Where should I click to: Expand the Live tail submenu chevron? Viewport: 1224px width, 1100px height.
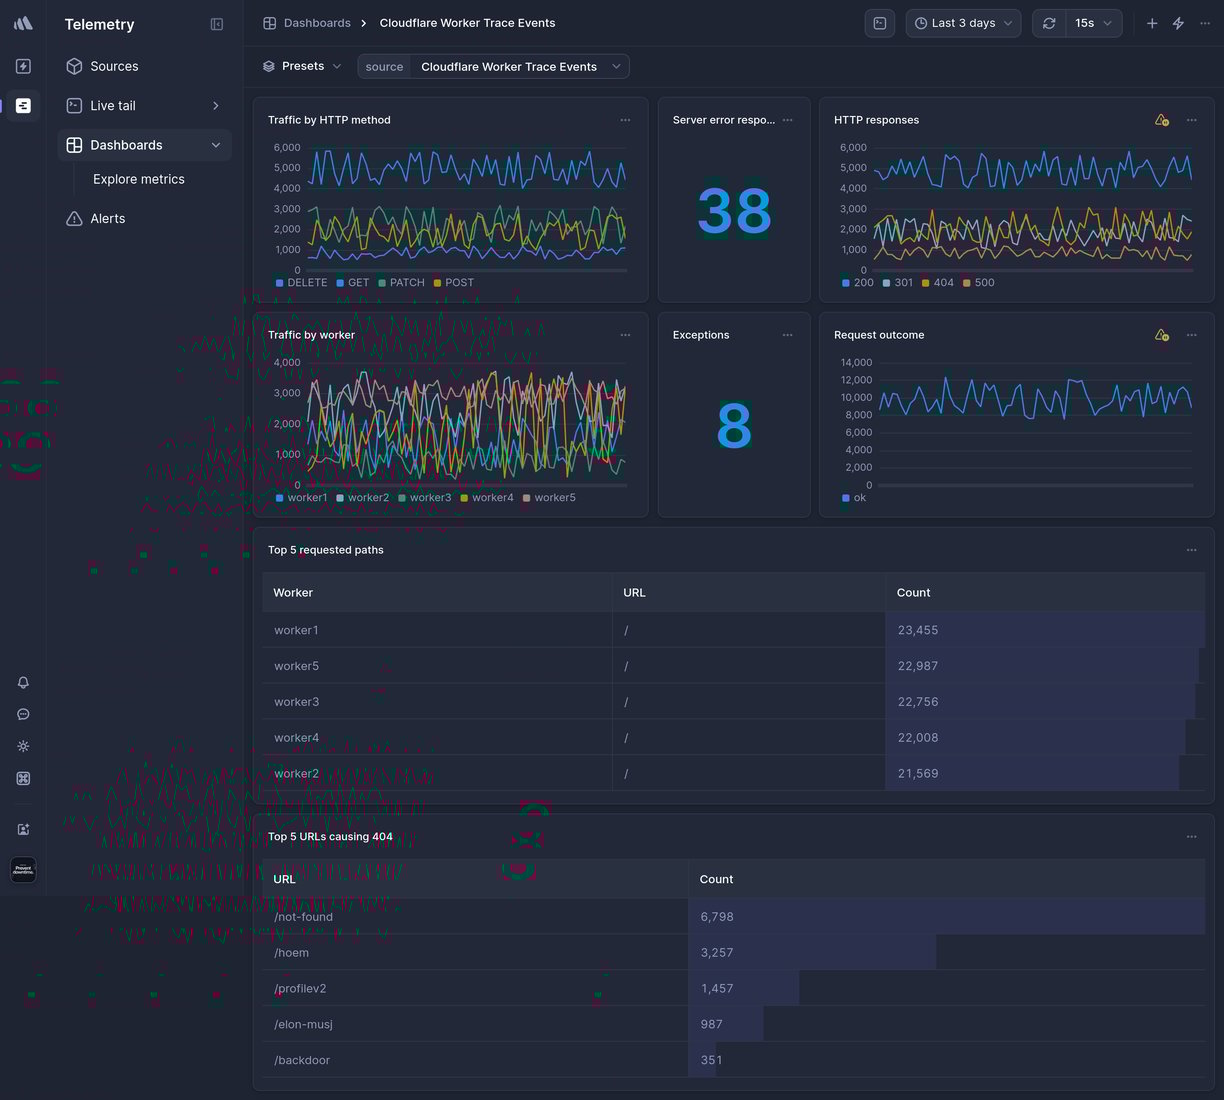(x=216, y=106)
